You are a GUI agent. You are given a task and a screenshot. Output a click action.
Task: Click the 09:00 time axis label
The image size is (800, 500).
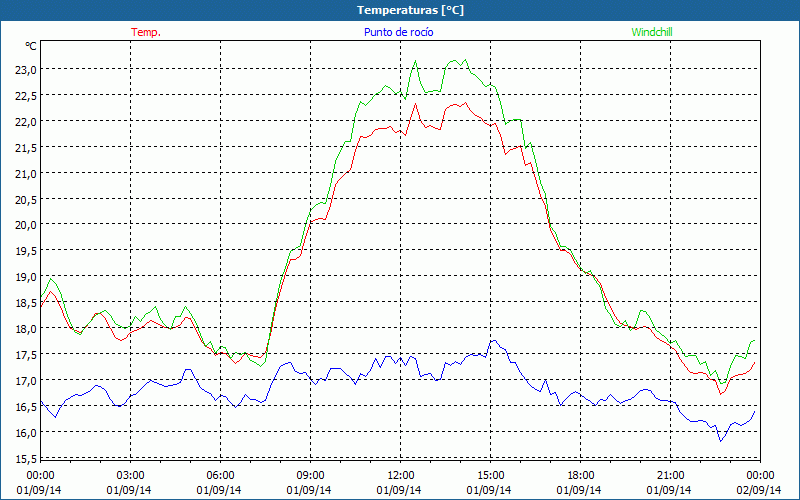click(310, 476)
